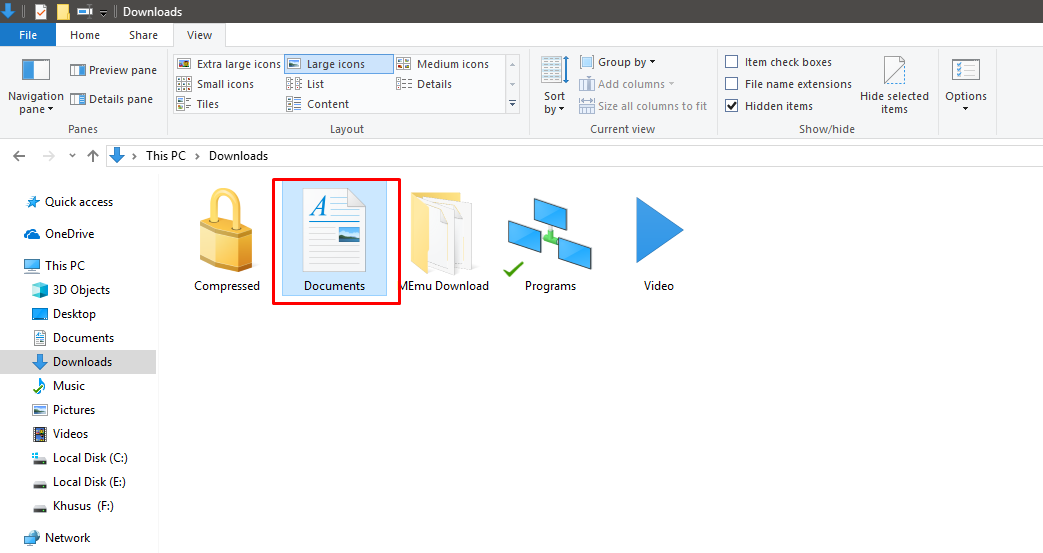This screenshot has width=1043, height=553.
Task: Open Local Disk (E:) drive
Action: pyautogui.click(x=79, y=481)
